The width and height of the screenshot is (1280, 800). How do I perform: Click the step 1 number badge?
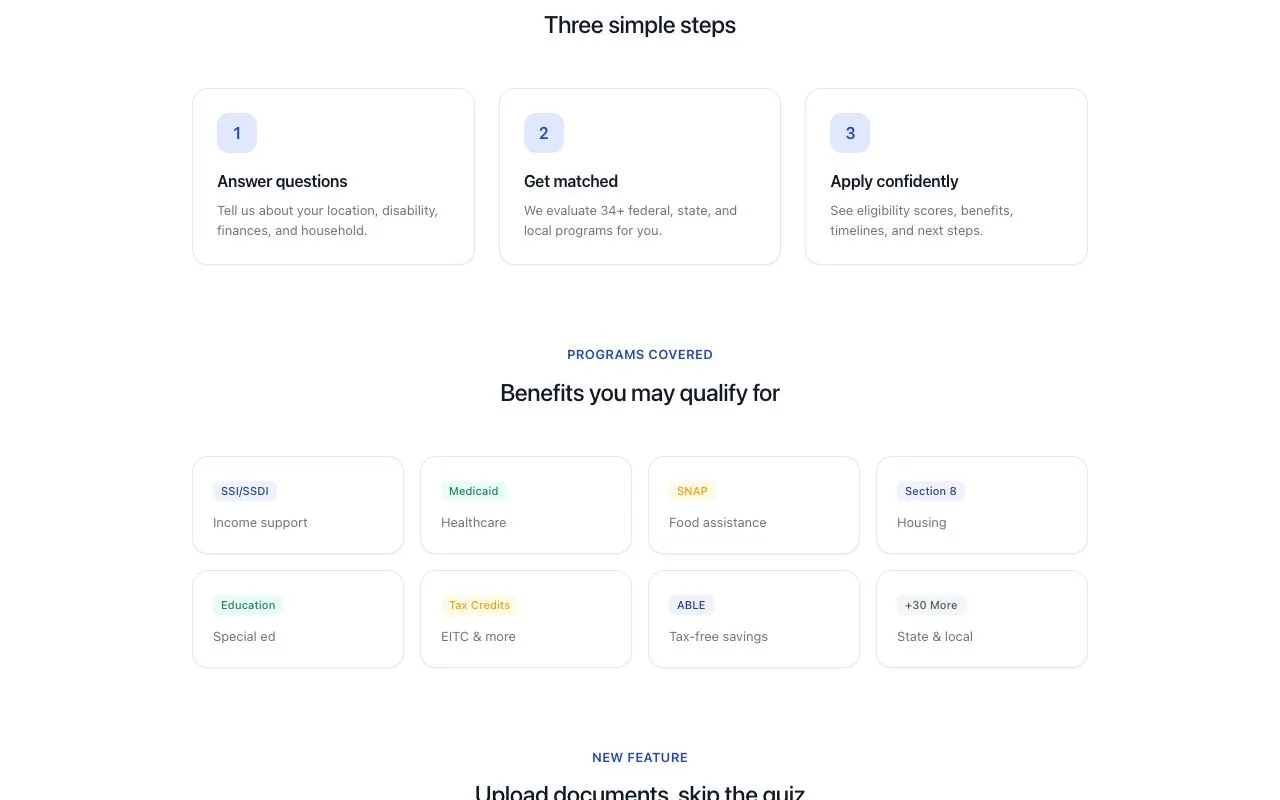pos(237,133)
